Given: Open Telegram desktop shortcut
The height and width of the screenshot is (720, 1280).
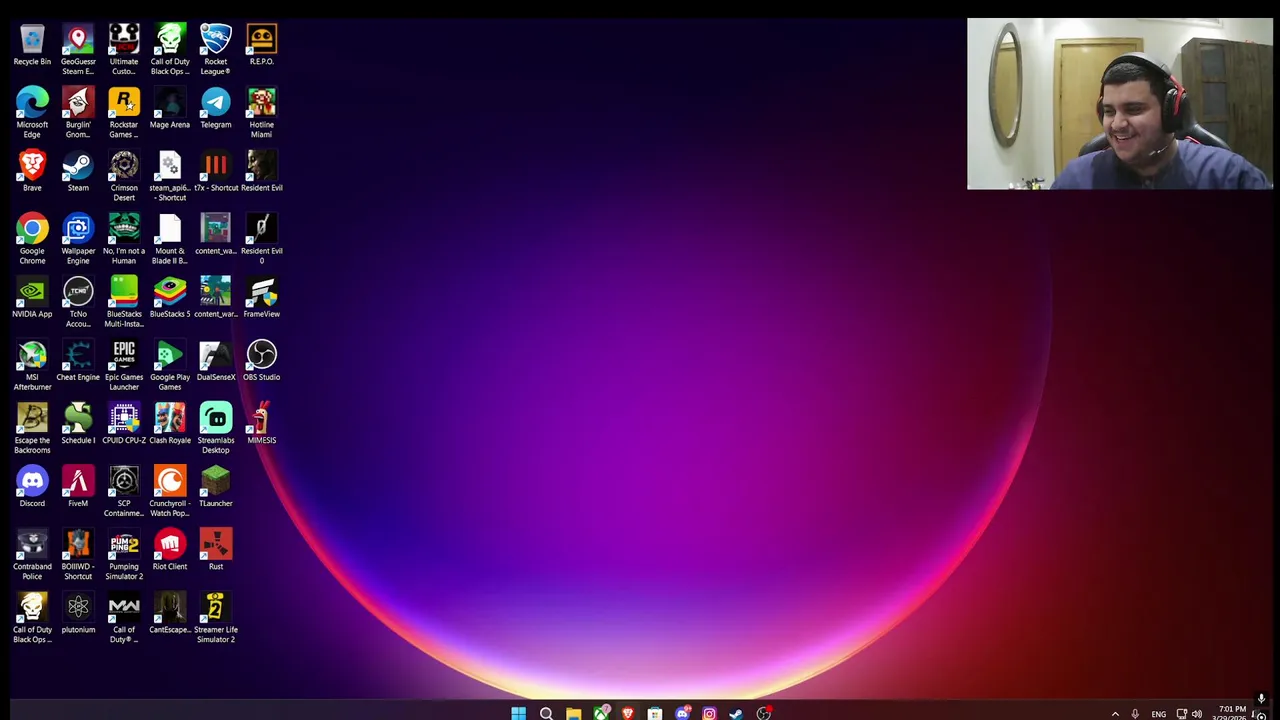Looking at the screenshot, I should [x=216, y=109].
